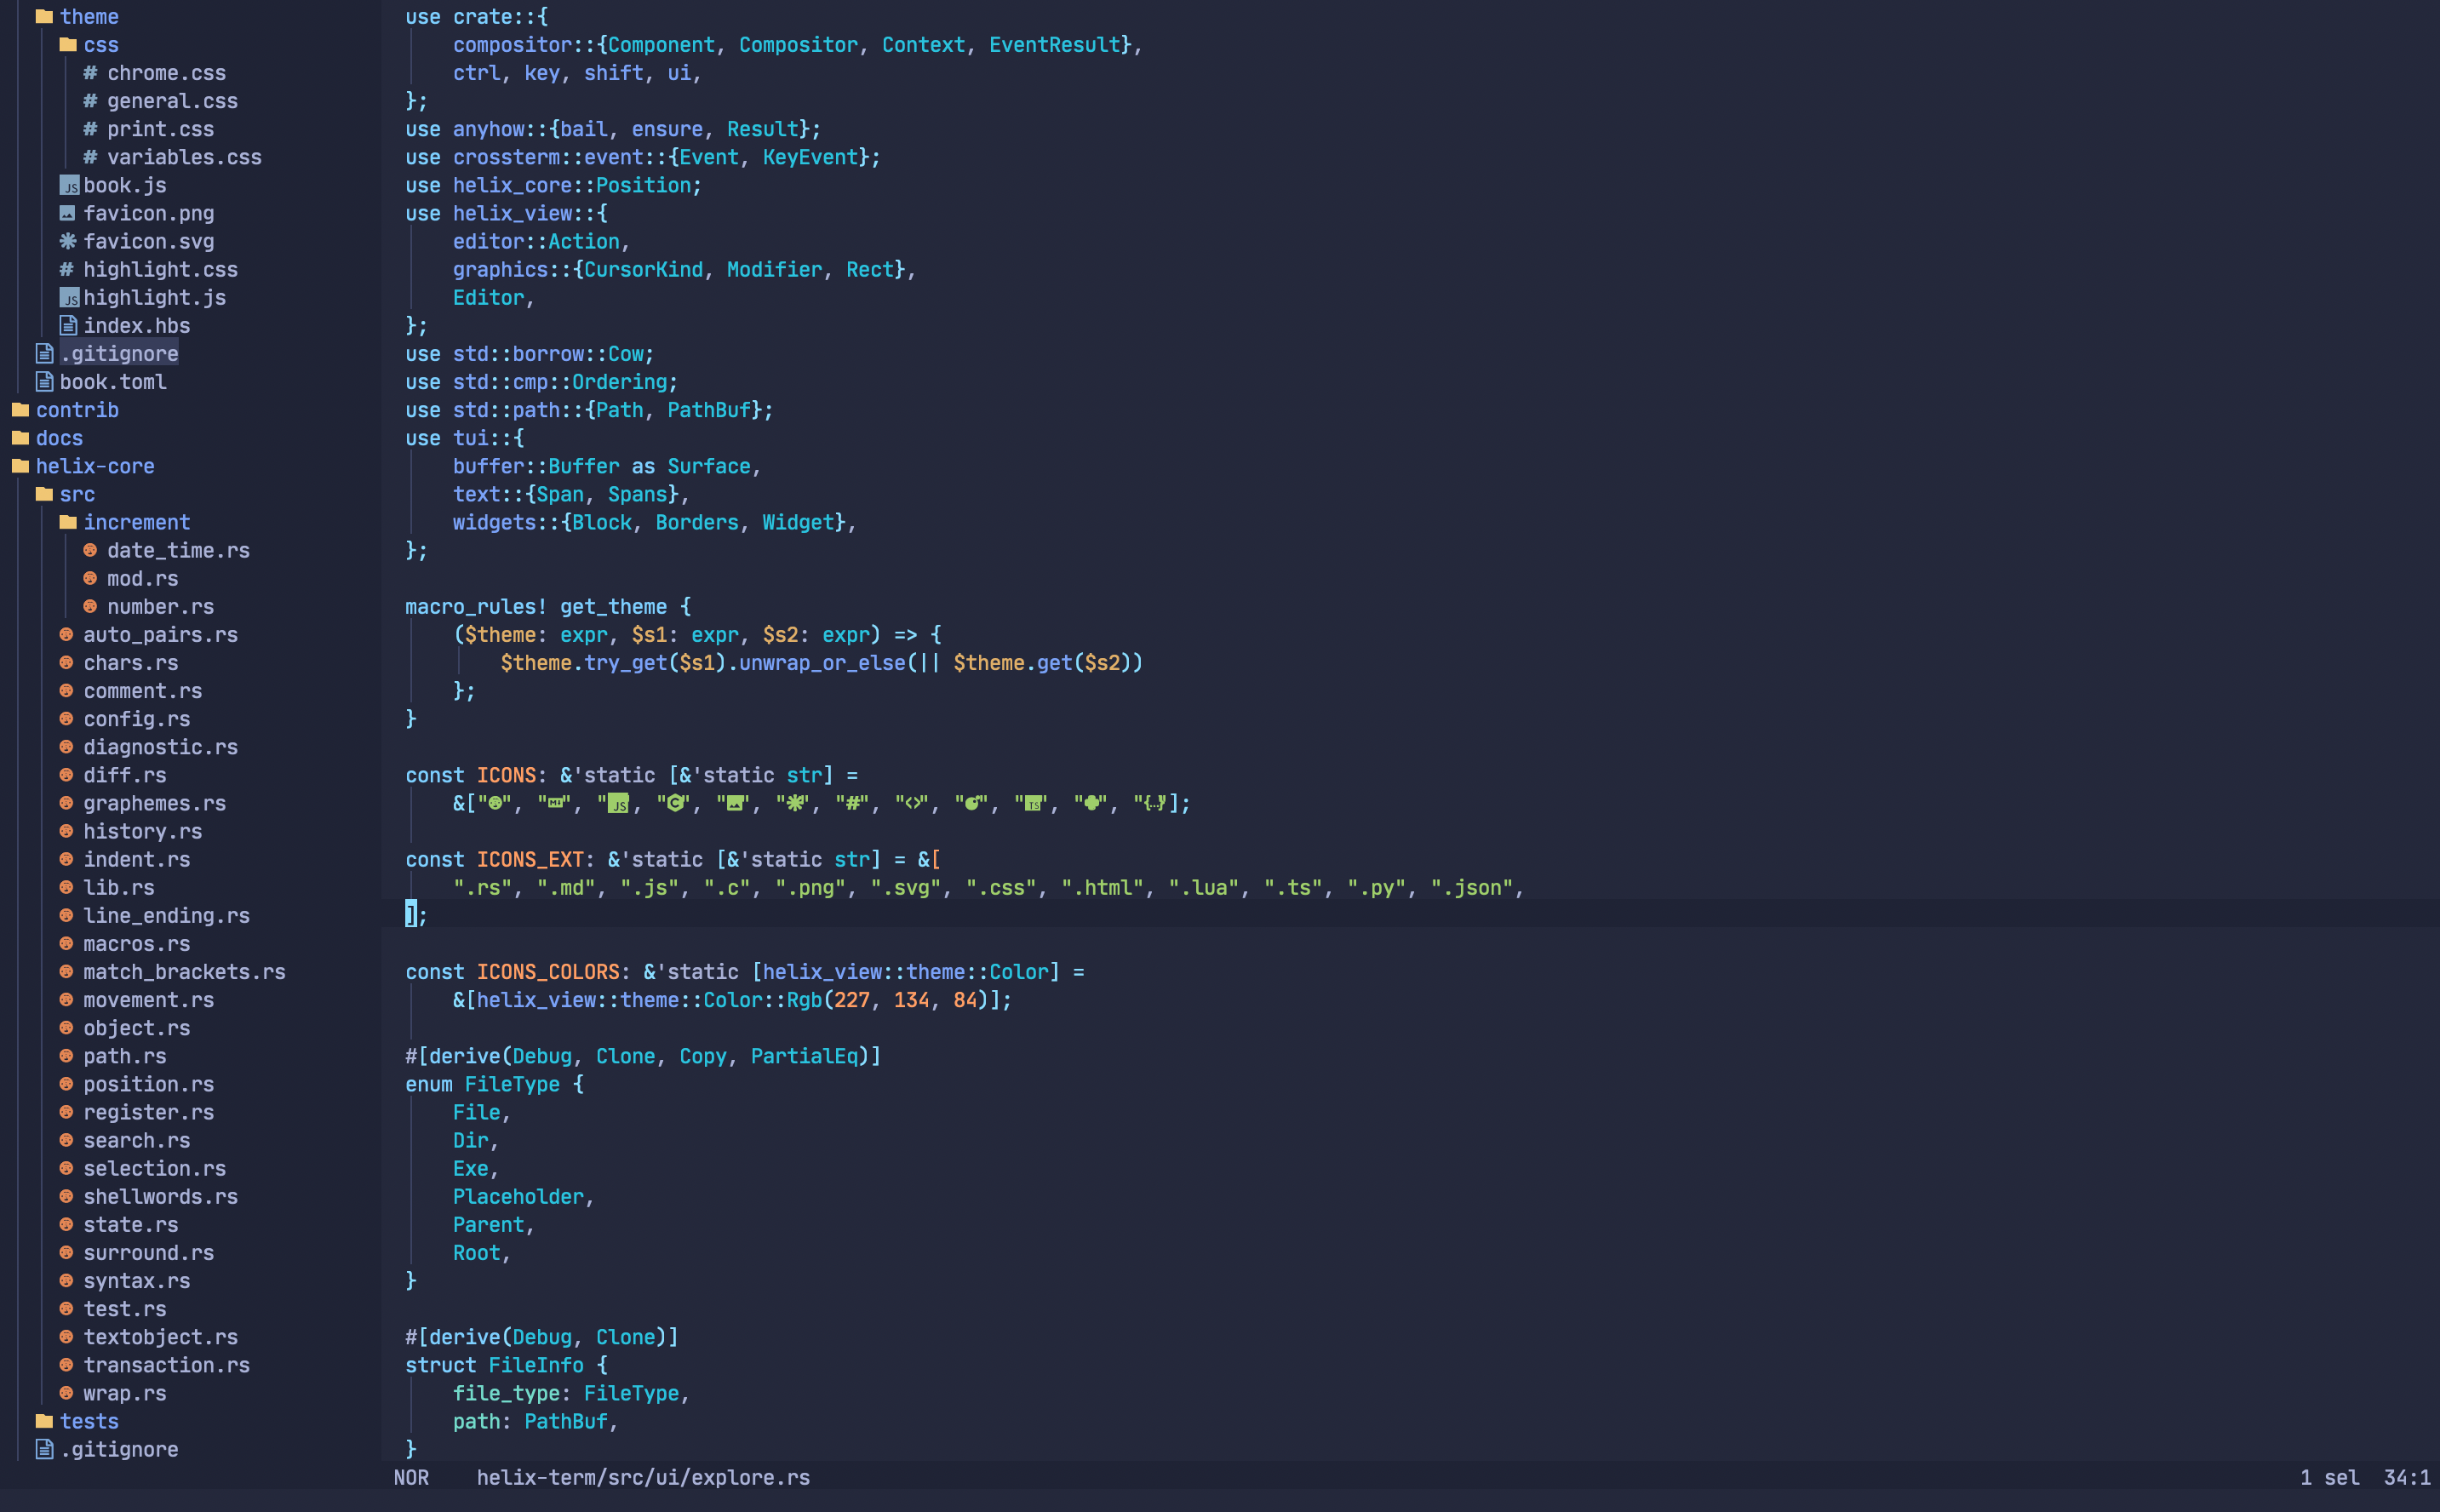Collapse the helix-core folder
Viewport: 2440px width, 1512px height.
click(95, 466)
